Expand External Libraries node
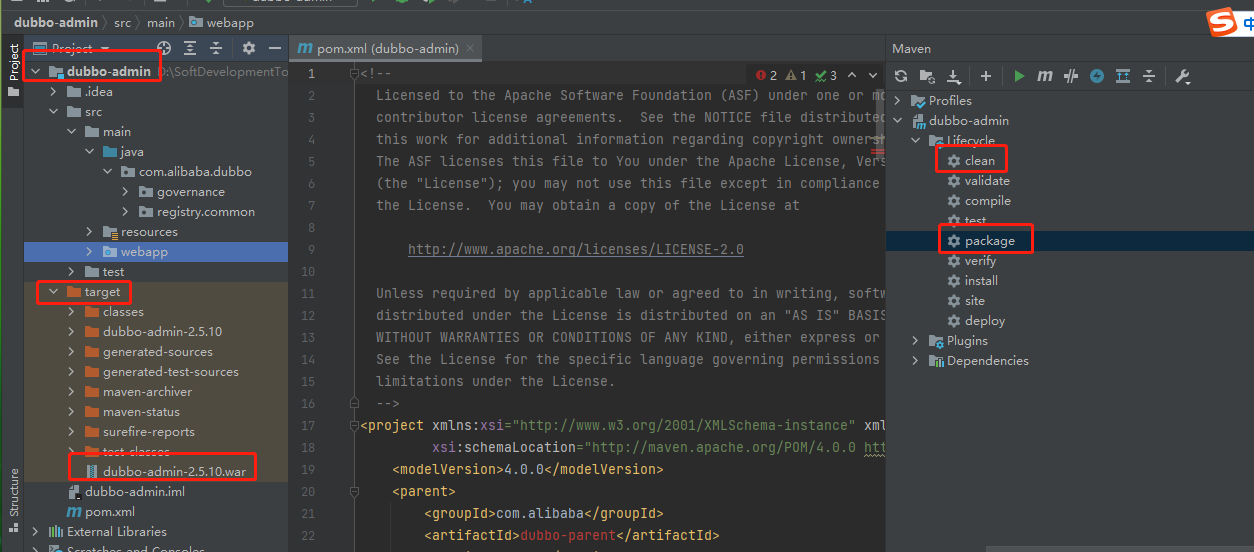The width and height of the screenshot is (1254, 552). pos(36,531)
